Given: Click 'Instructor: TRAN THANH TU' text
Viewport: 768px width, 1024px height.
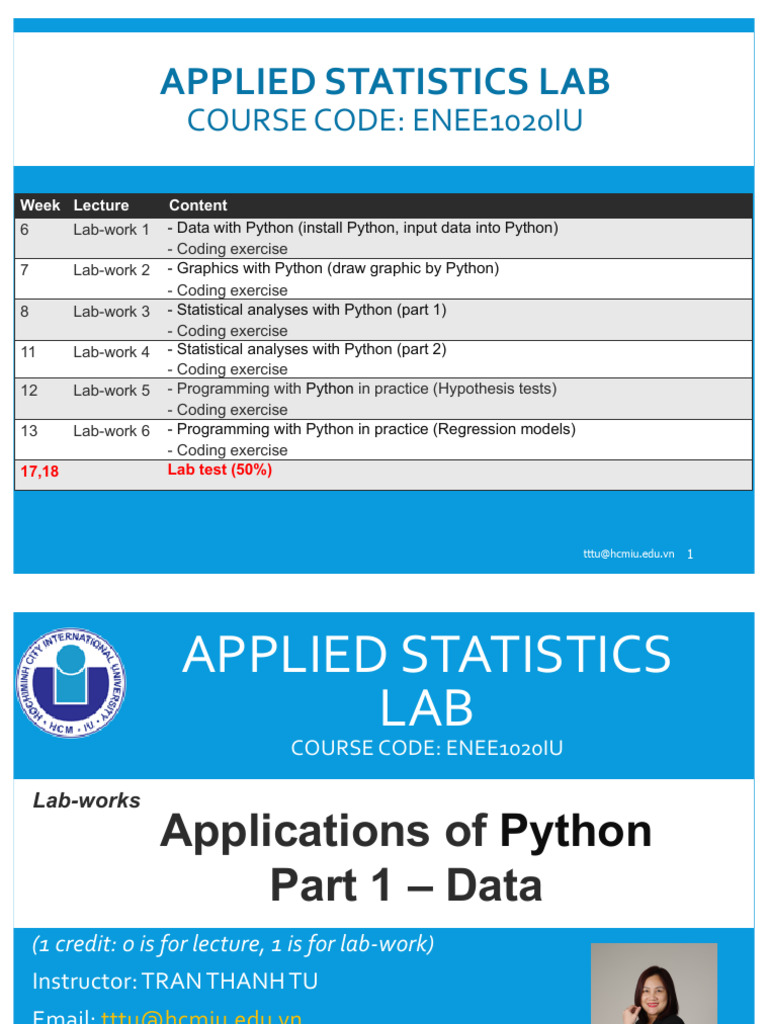Looking at the screenshot, I should [175, 981].
